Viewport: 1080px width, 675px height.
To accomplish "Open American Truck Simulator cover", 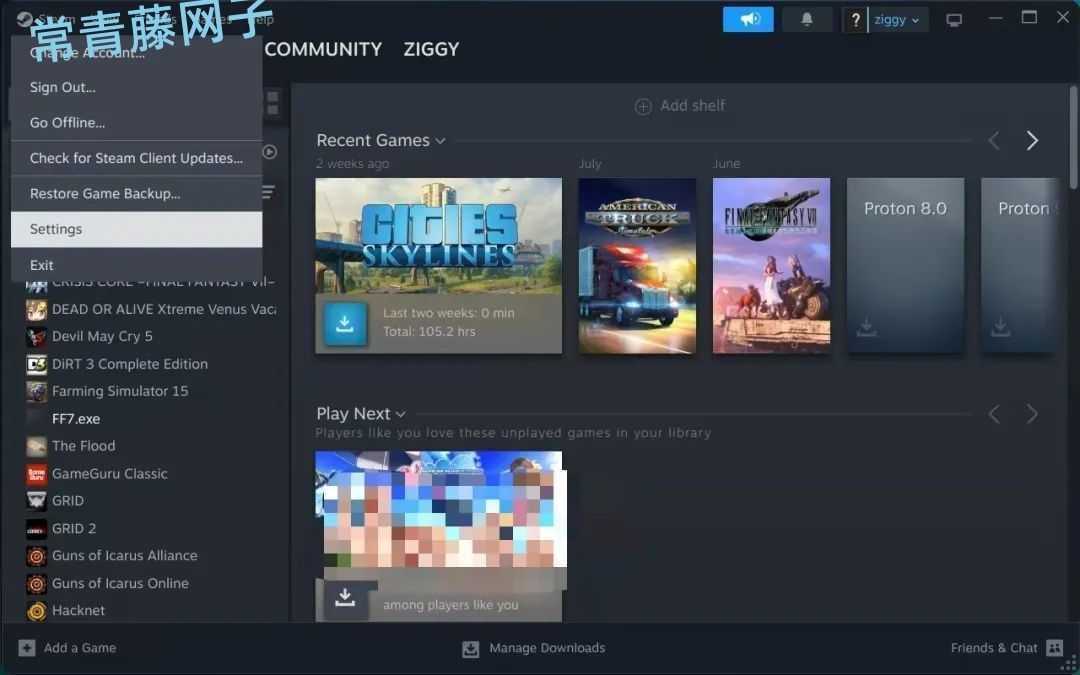I will coord(637,266).
